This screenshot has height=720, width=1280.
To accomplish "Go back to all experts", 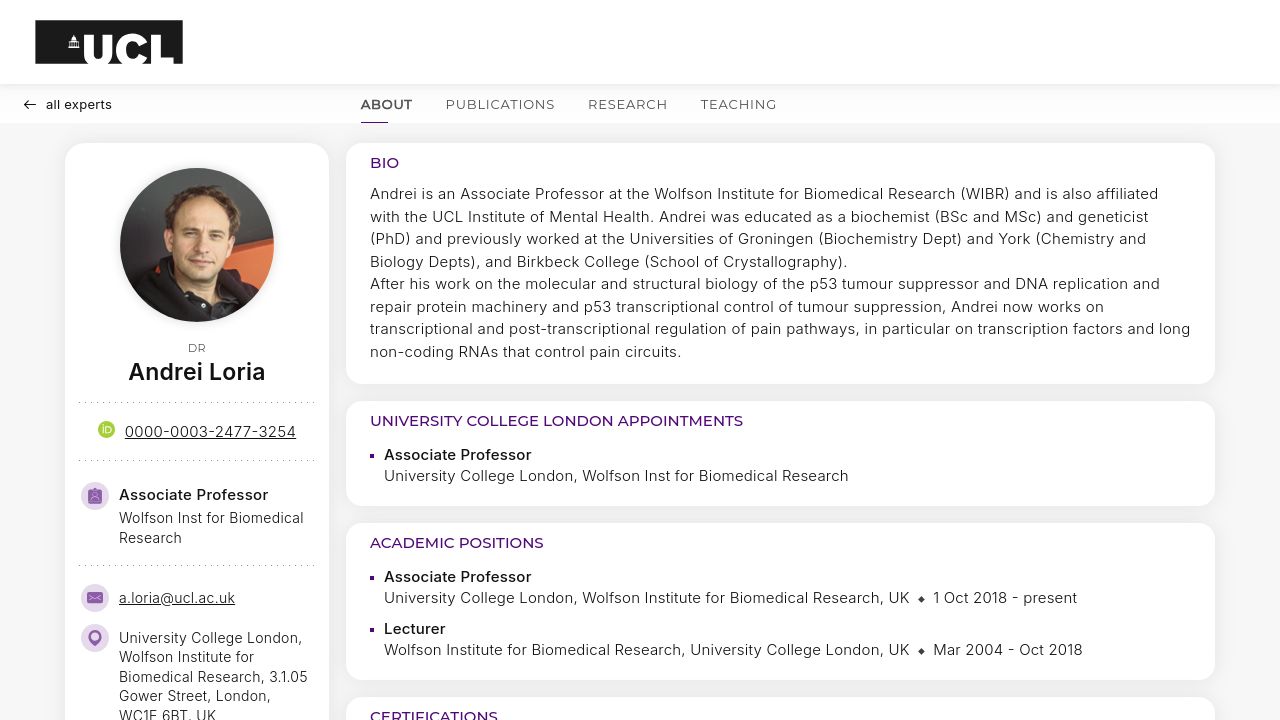I will coord(67,105).
